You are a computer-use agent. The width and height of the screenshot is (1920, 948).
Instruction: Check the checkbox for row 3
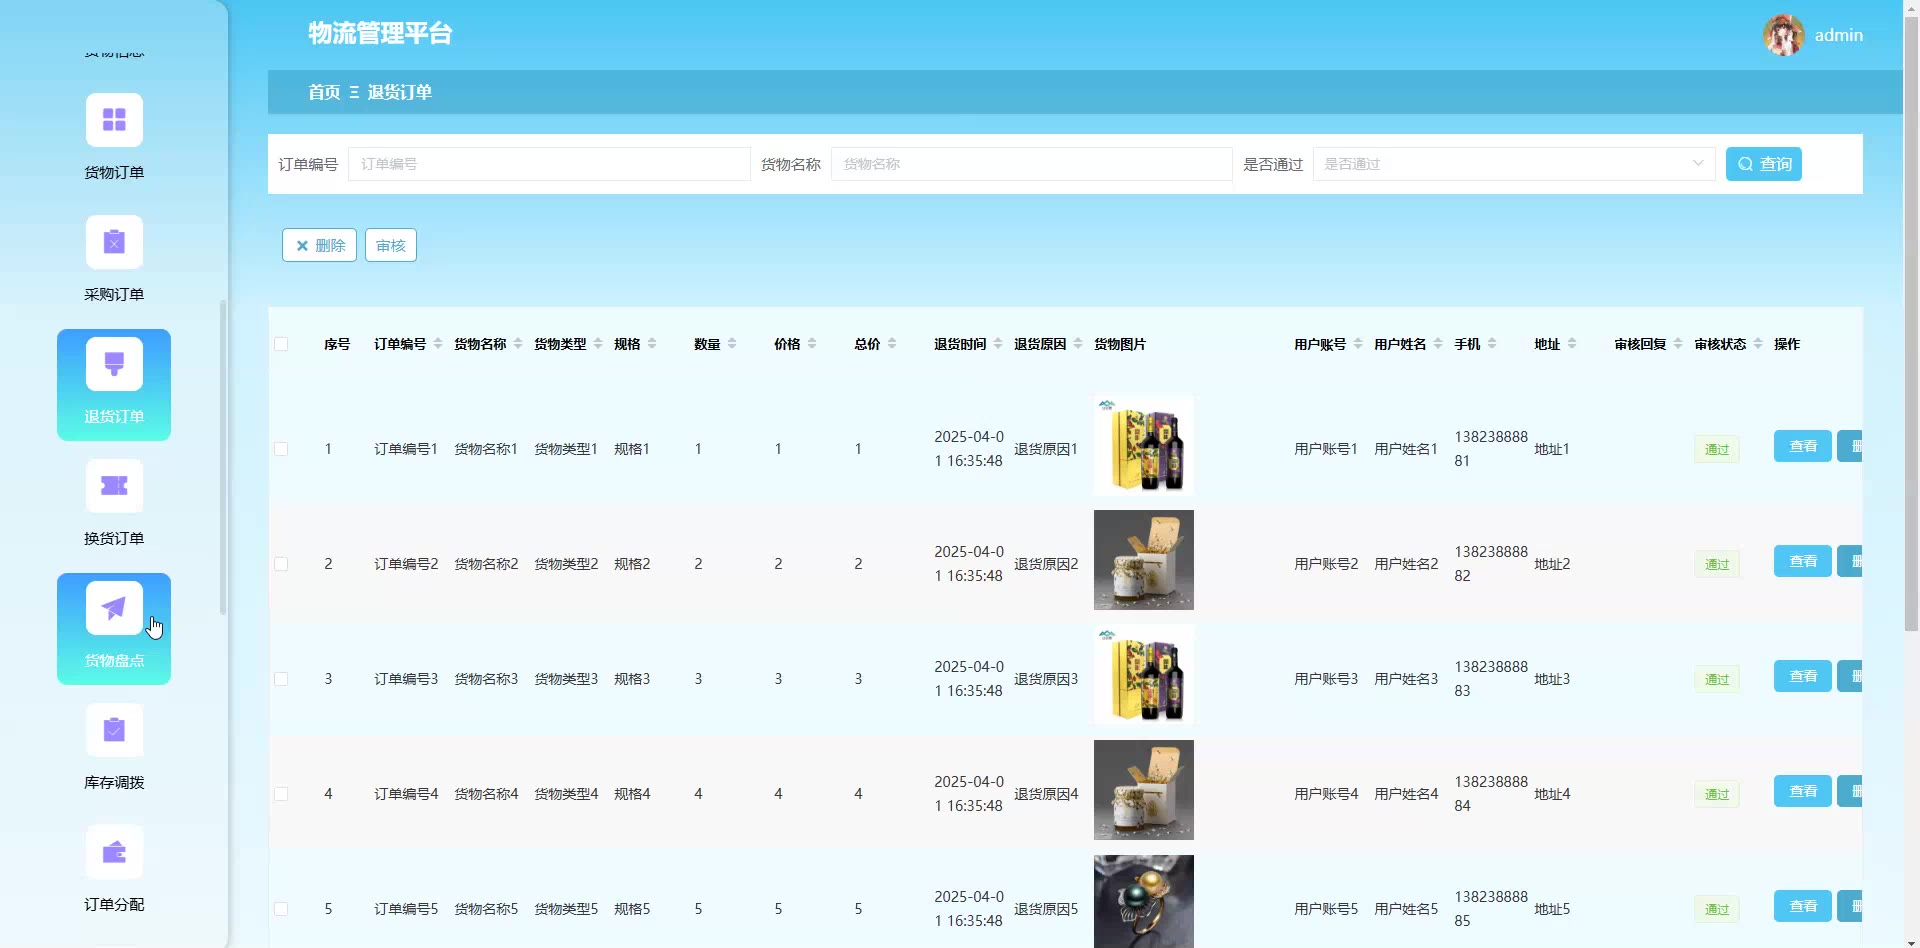point(281,680)
